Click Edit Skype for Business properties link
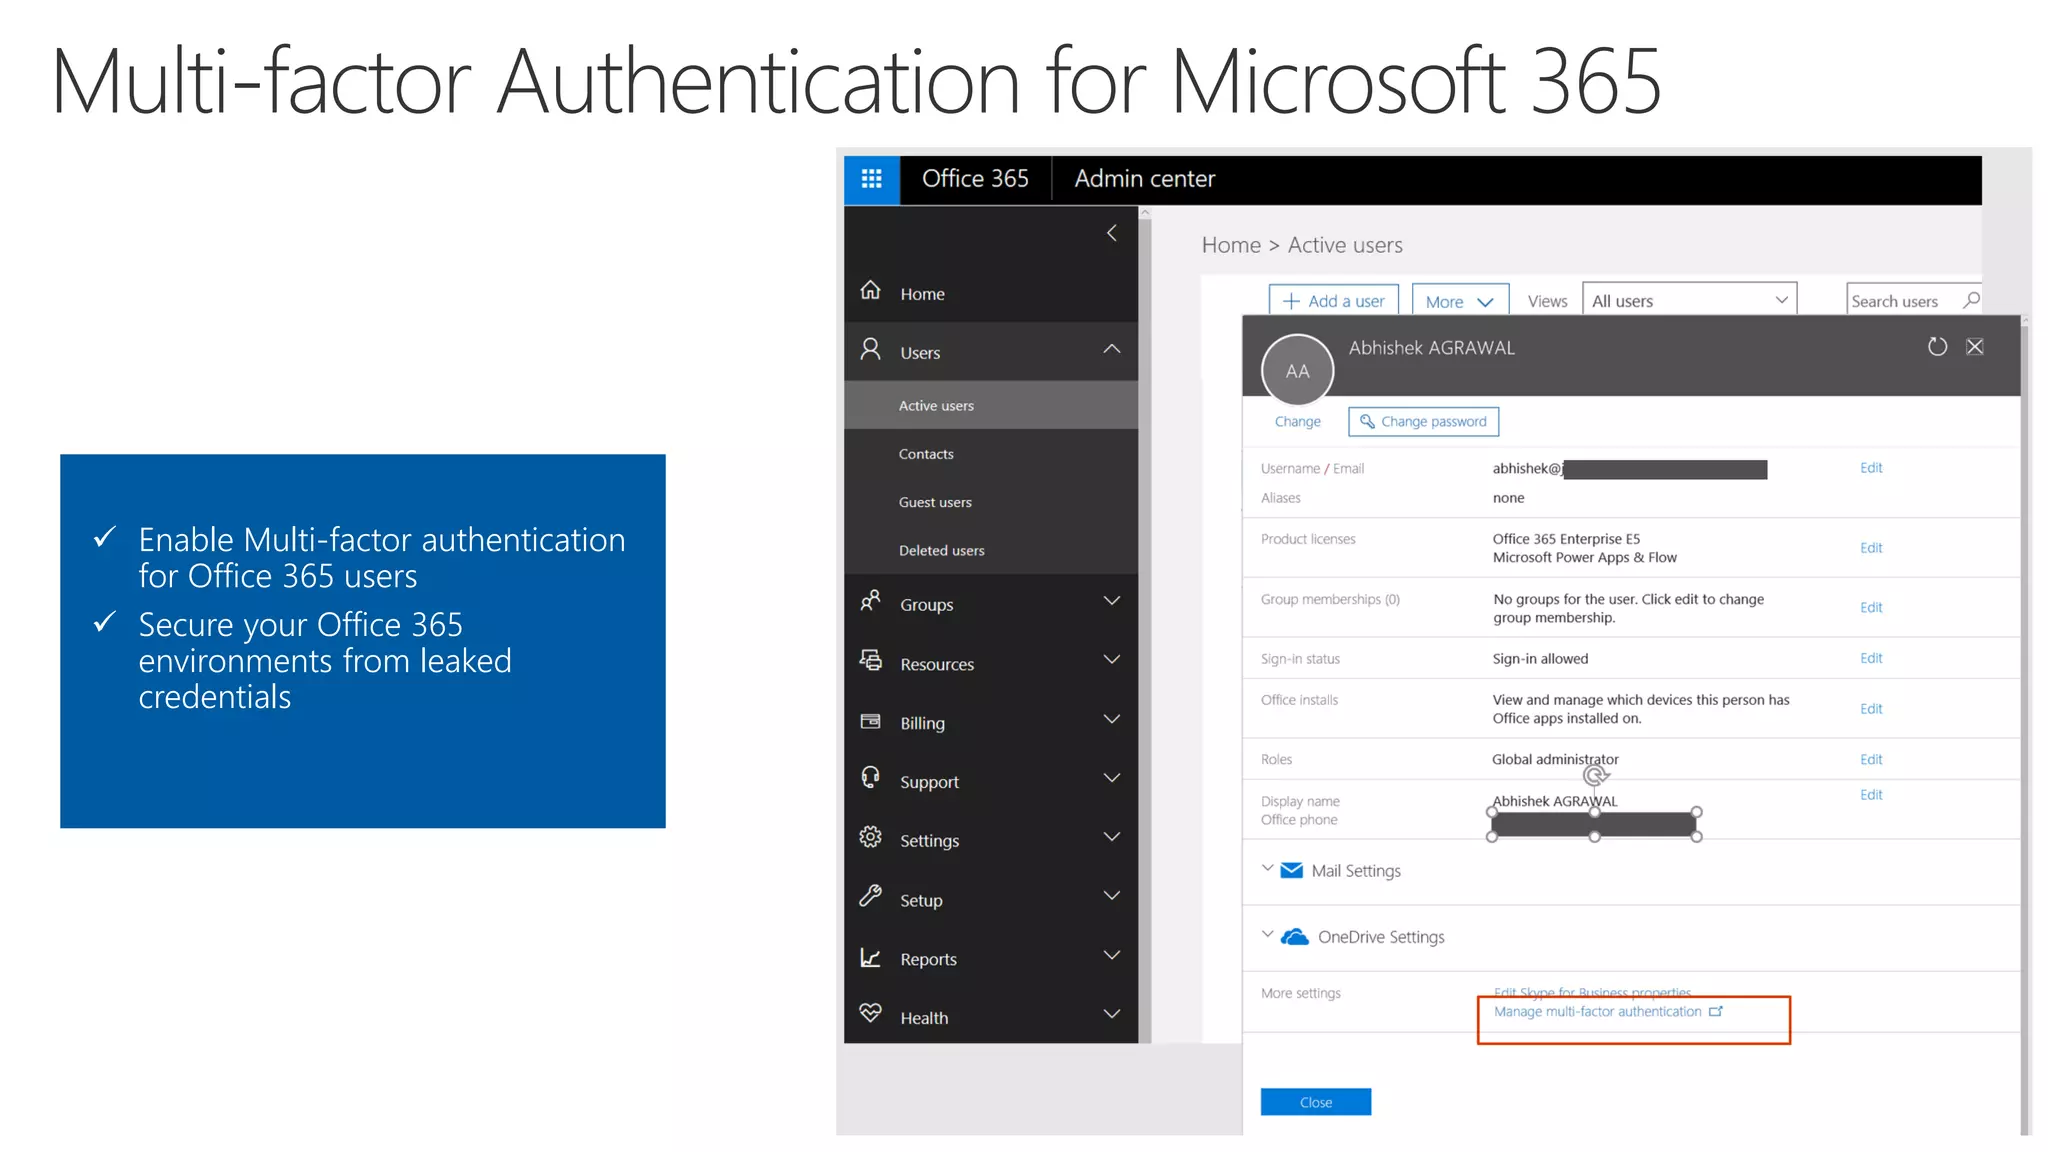 coord(1592,993)
